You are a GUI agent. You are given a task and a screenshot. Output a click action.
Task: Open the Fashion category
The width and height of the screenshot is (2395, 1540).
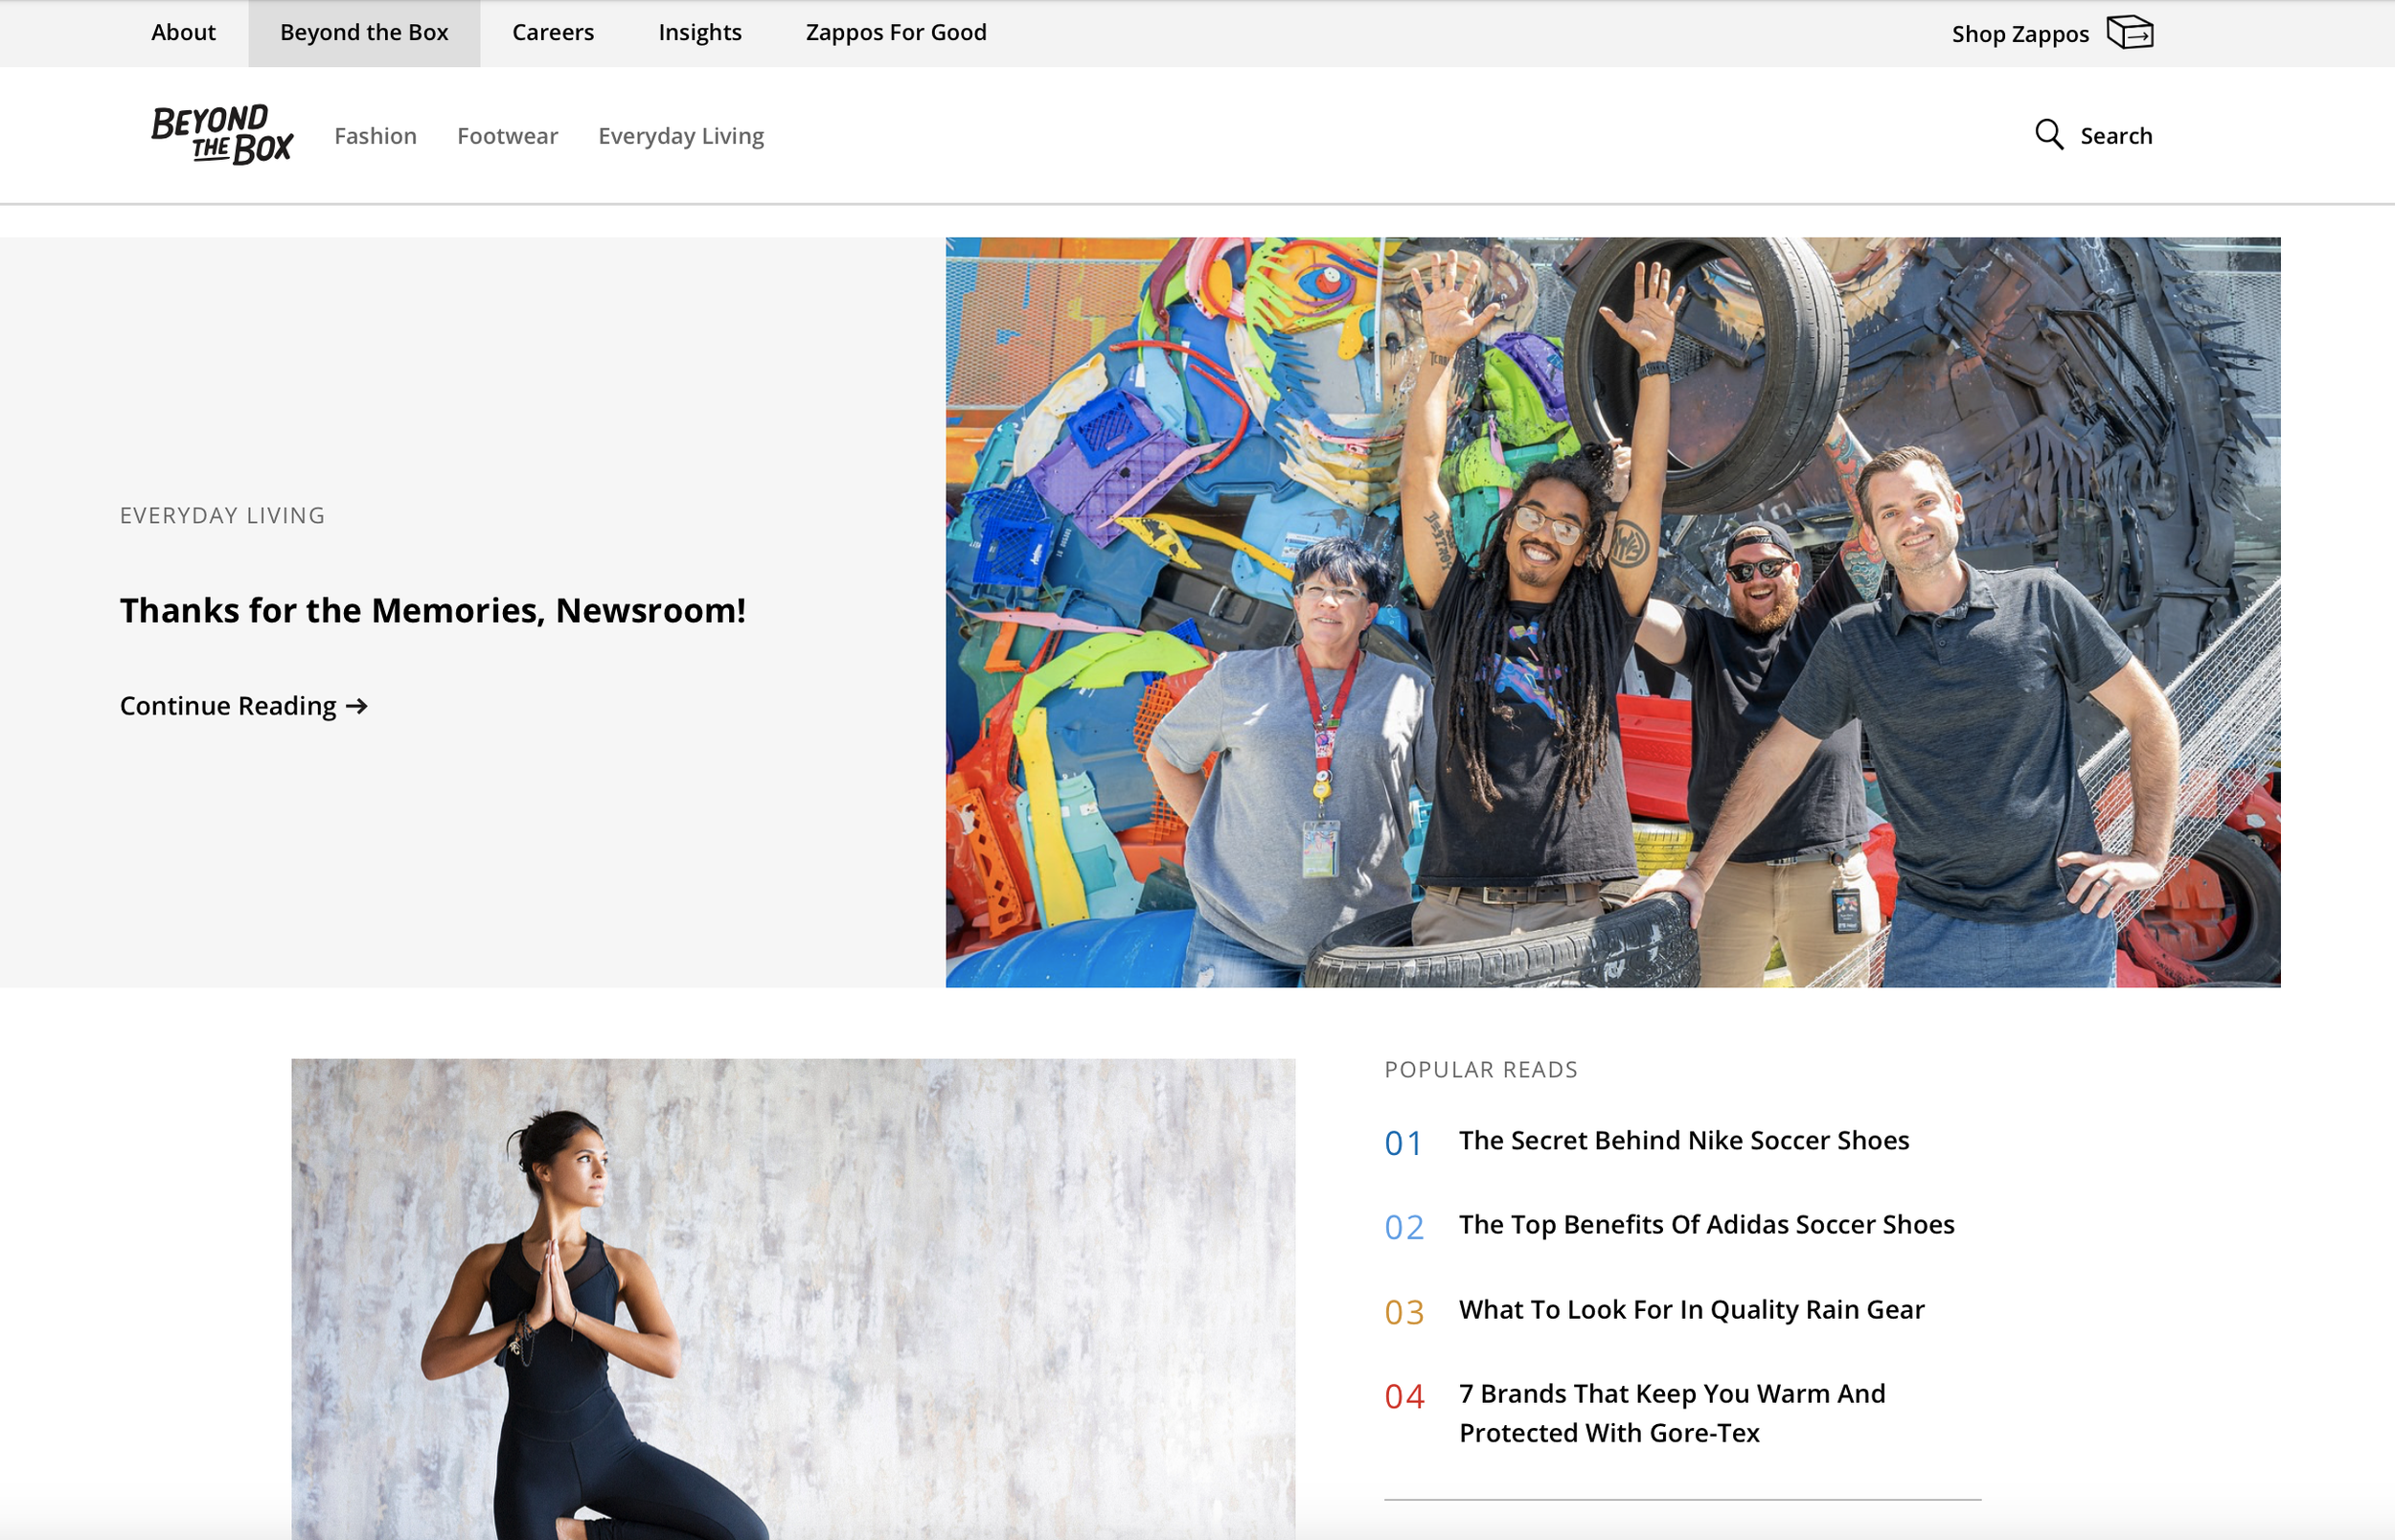point(375,136)
